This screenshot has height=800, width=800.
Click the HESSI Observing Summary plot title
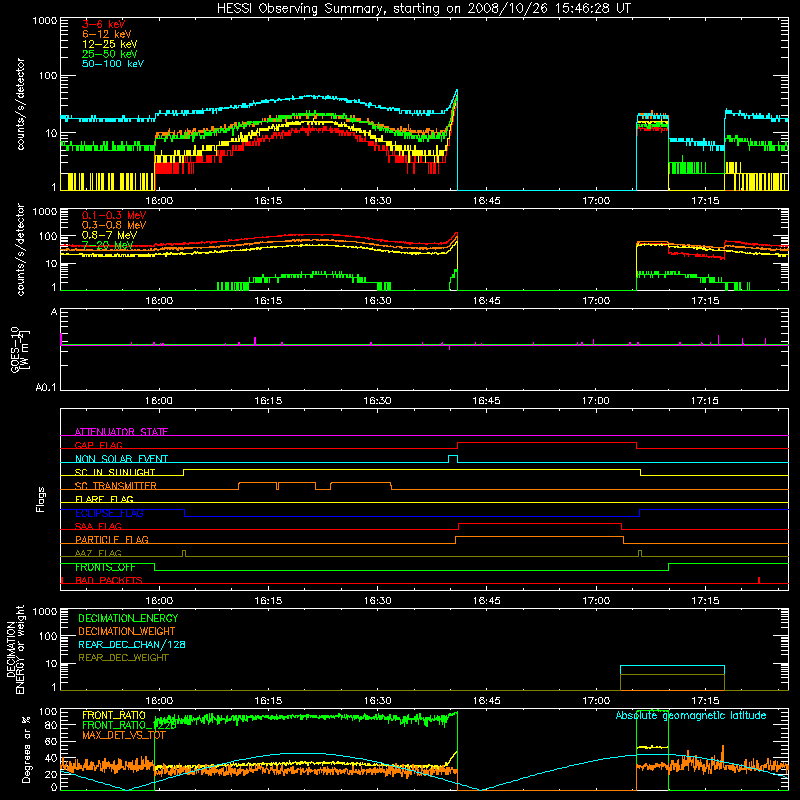[x=423, y=9]
